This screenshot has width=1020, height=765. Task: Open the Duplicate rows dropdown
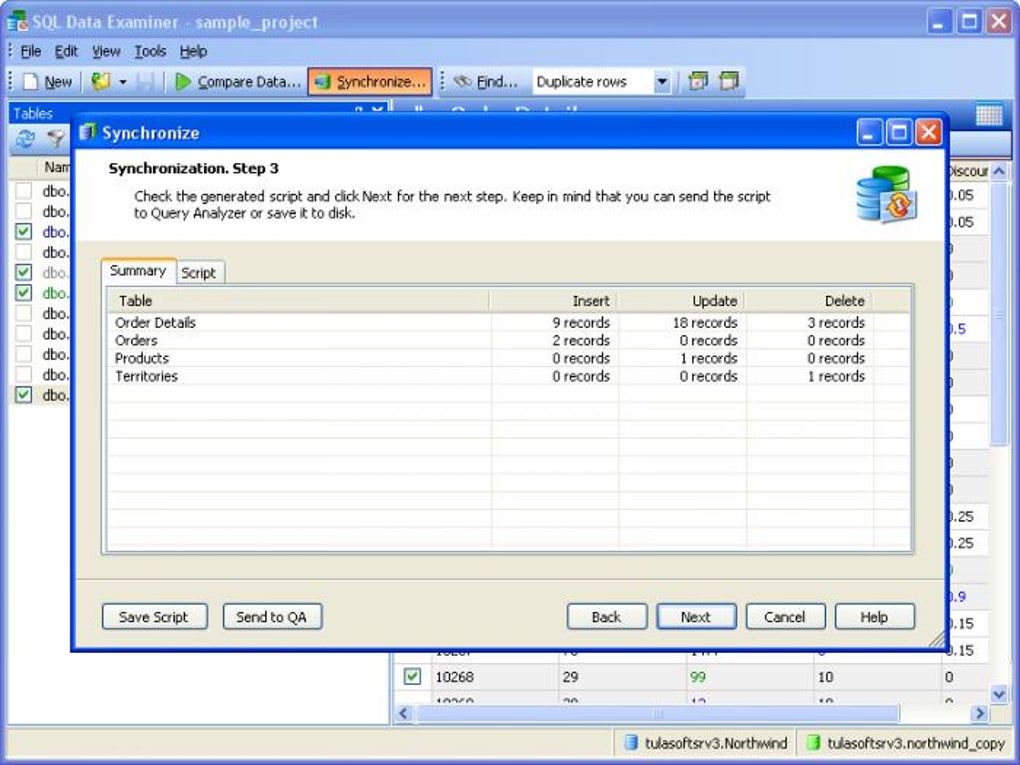point(663,81)
